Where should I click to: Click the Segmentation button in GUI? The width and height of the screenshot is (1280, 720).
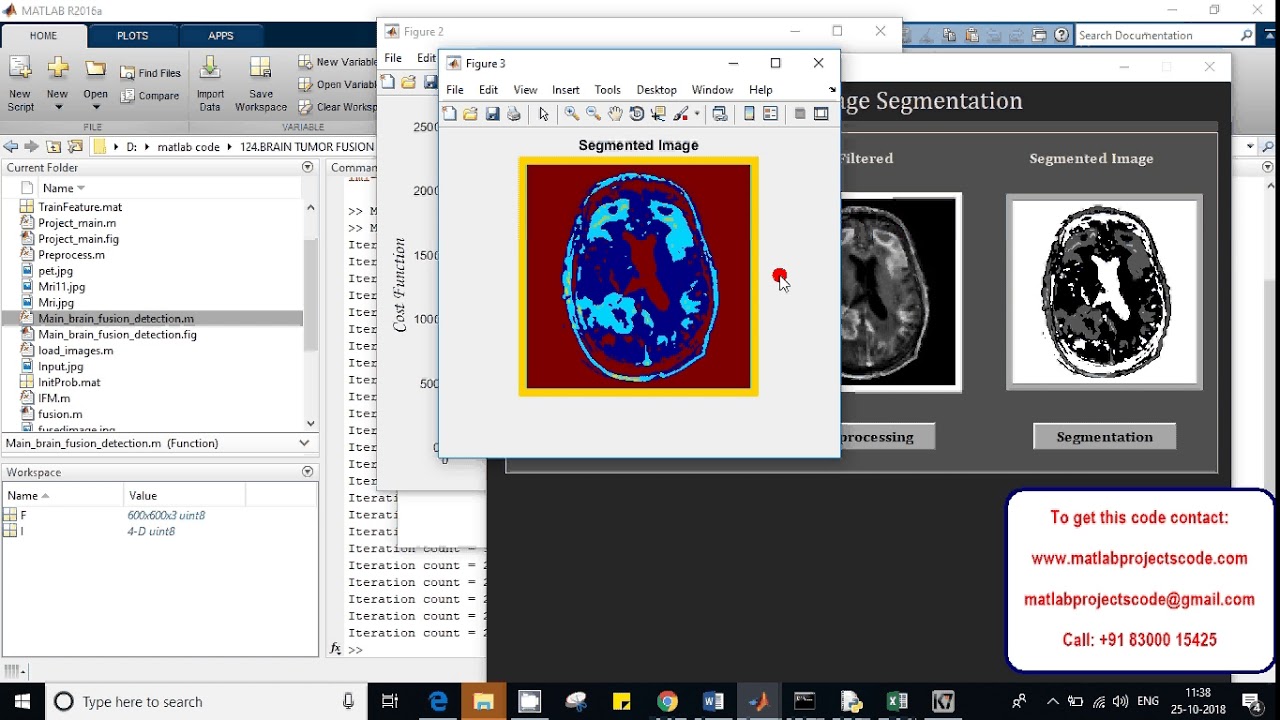pyautogui.click(x=1104, y=437)
